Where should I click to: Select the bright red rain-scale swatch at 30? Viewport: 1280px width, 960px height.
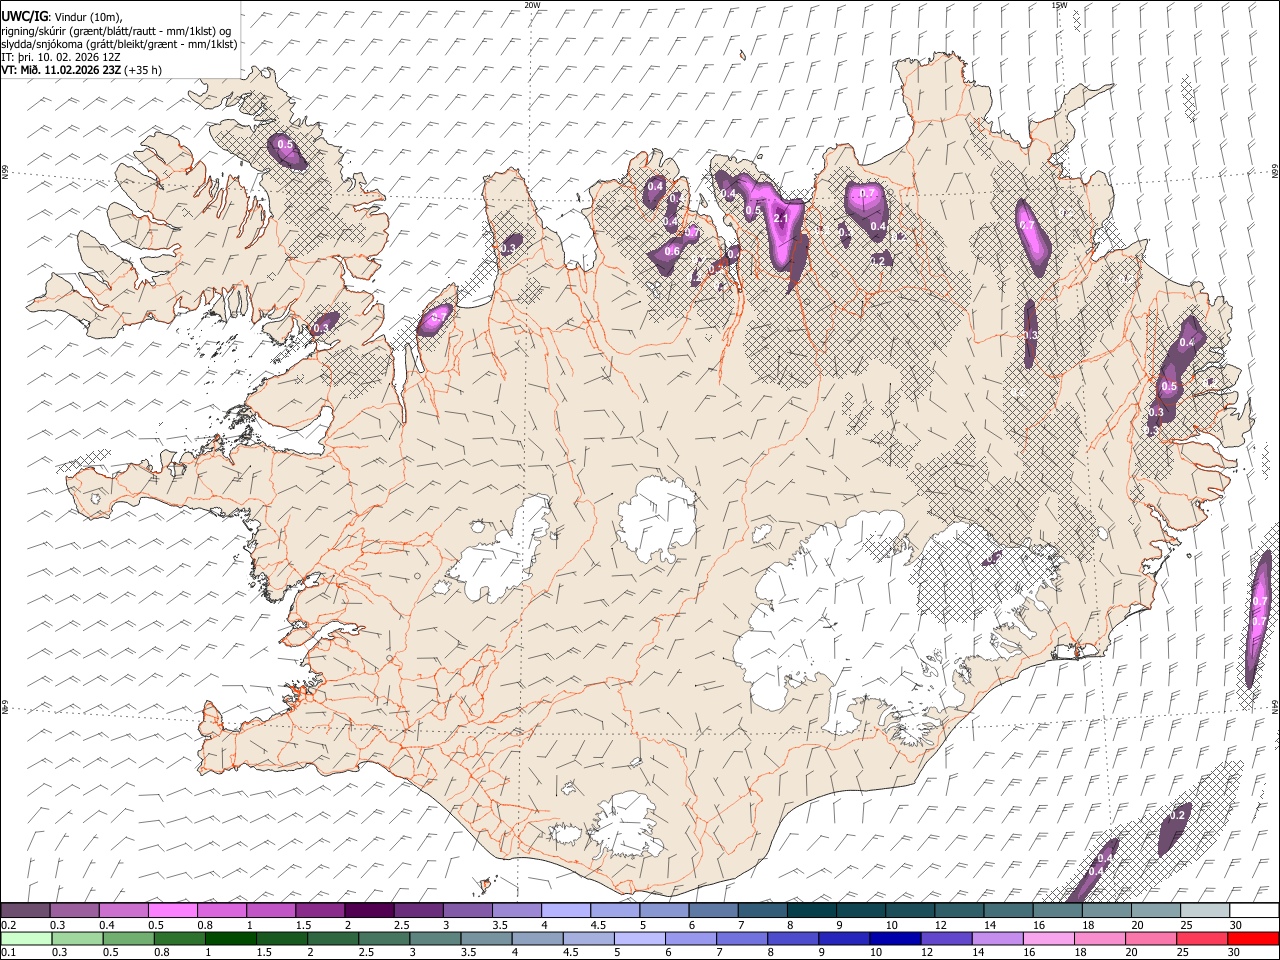point(1252,938)
